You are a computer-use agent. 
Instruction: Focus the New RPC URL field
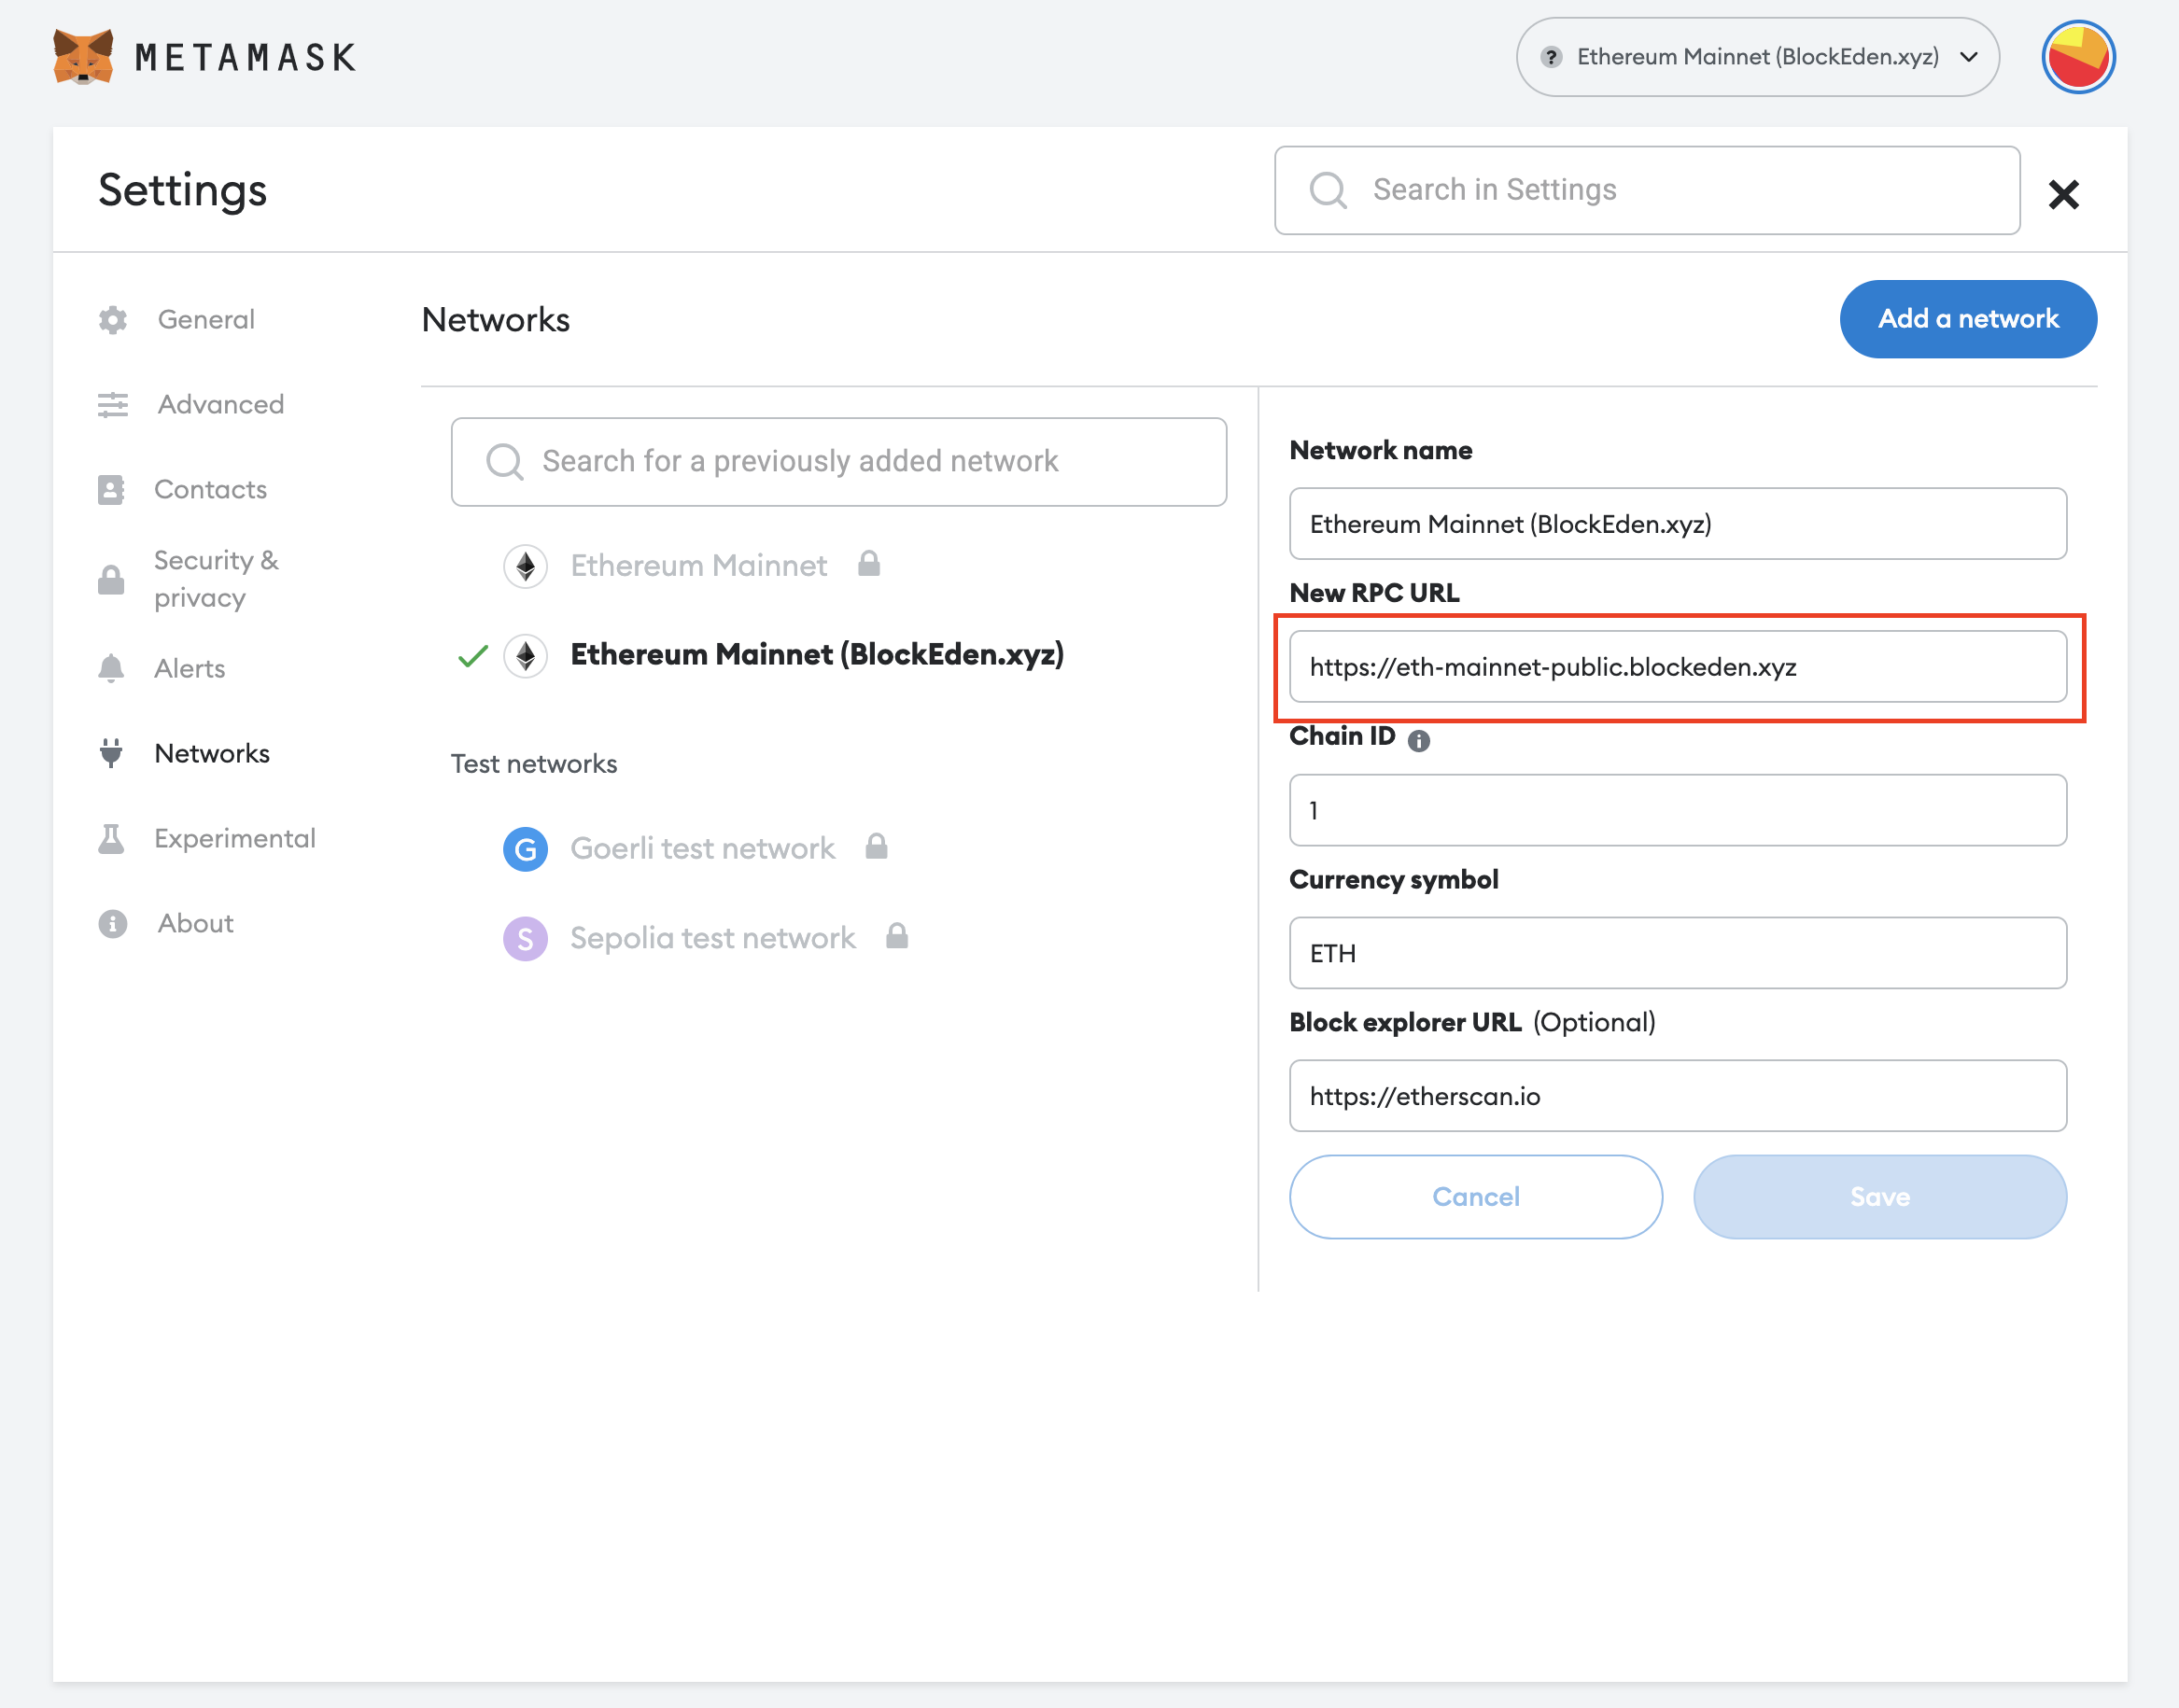click(1677, 667)
